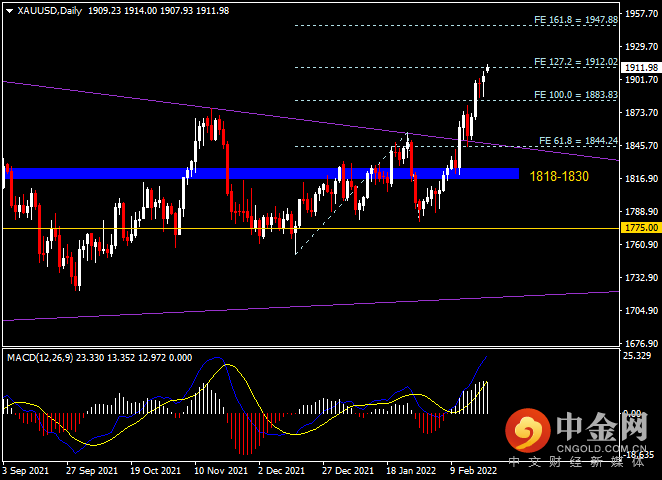Image resolution: width=662 pixels, height=480 pixels.
Task: Click the 1845.70 price scale value
Action: tap(641, 145)
